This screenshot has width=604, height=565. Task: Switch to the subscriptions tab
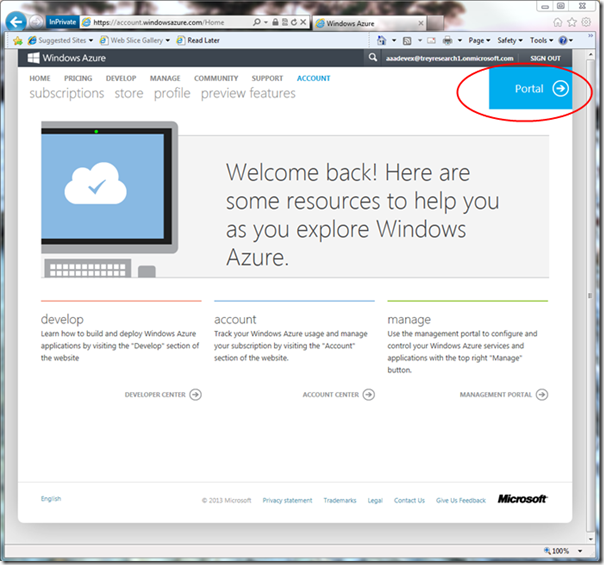[x=67, y=94]
